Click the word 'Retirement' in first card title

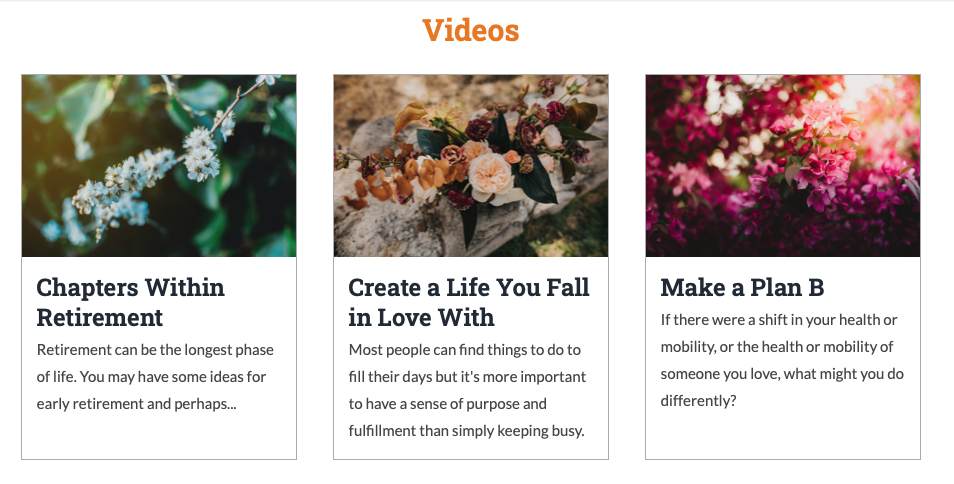point(100,317)
